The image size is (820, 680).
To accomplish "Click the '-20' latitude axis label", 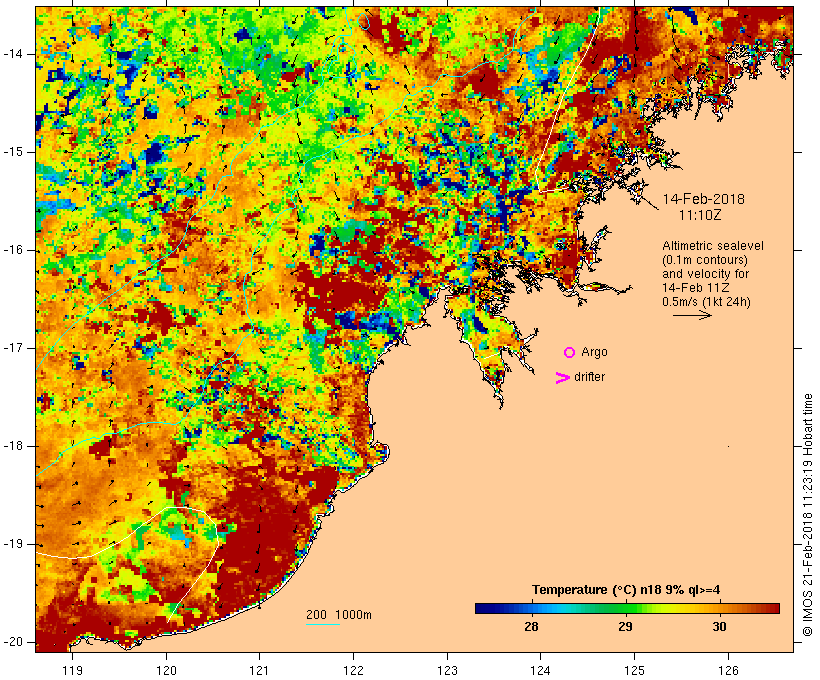I will pos(13,642).
